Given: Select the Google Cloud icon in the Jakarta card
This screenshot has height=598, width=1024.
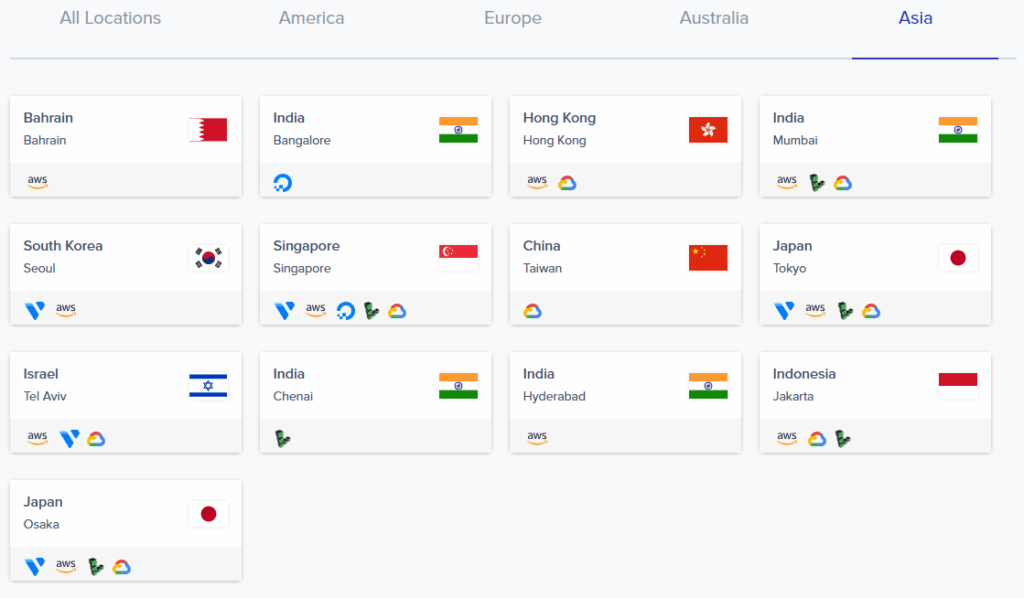Looking at the screenshot, I should 817,438.
